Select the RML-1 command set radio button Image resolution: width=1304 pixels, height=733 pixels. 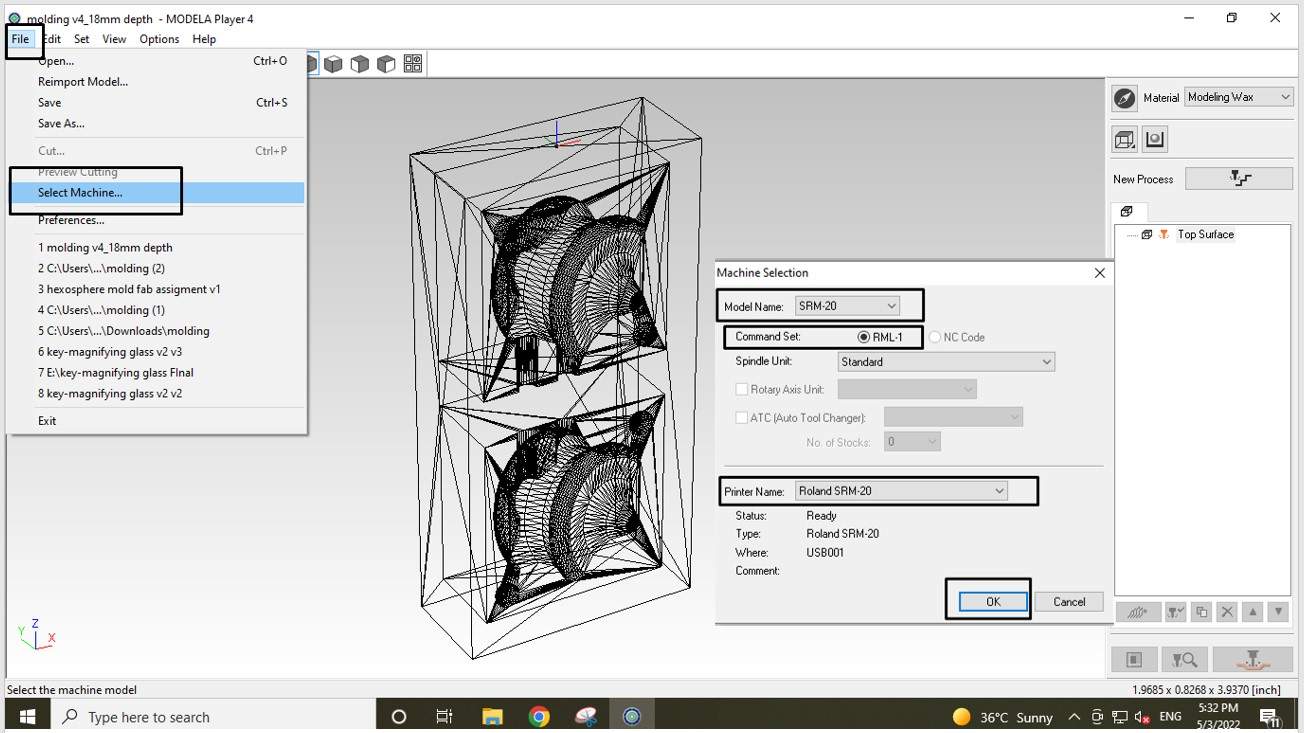point(863,337)
